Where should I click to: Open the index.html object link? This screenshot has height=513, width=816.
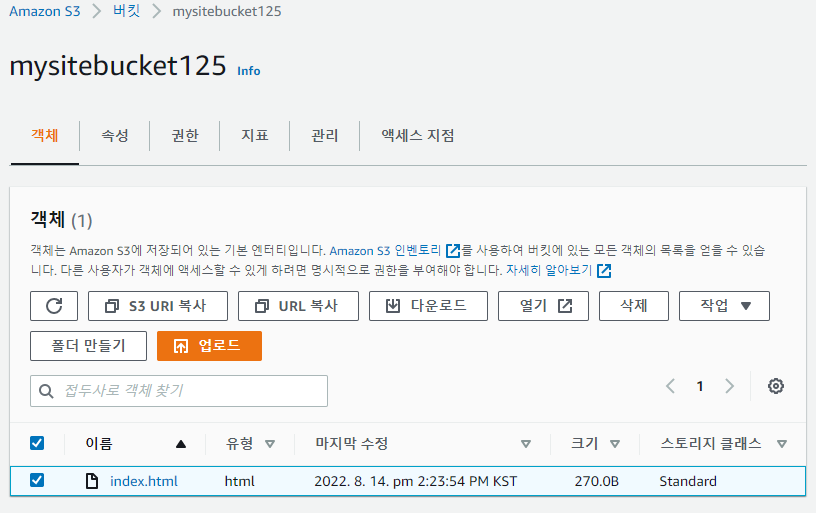(x=143, y=481)
